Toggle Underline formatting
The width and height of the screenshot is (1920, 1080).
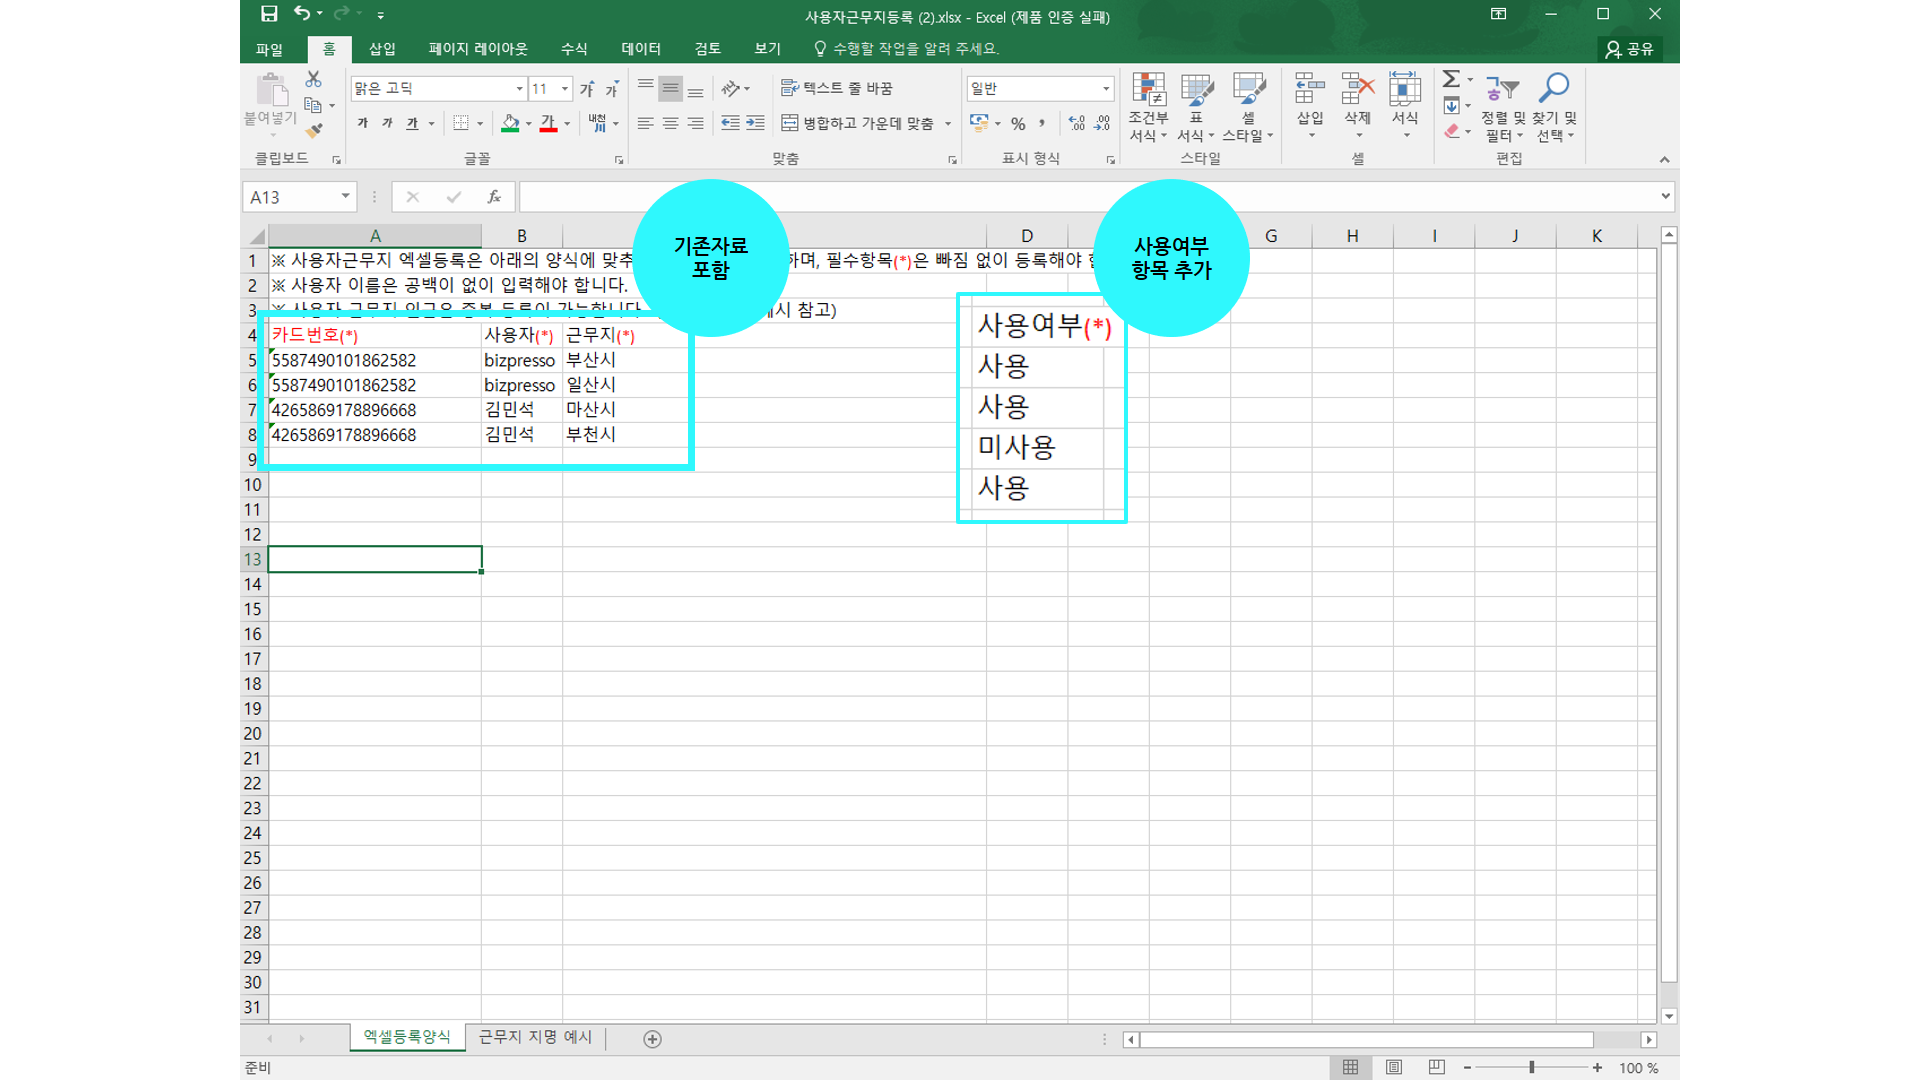pyautogui.click(x=412, y=123)
